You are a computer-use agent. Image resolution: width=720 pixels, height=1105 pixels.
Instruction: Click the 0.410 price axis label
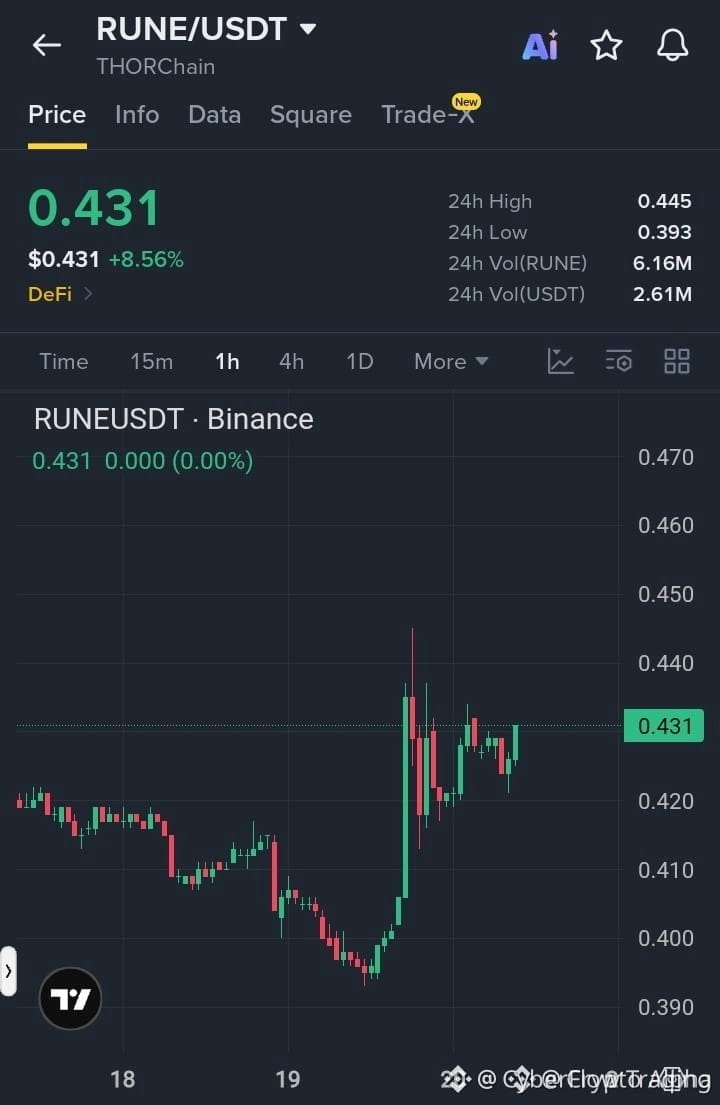pos(666,871)
